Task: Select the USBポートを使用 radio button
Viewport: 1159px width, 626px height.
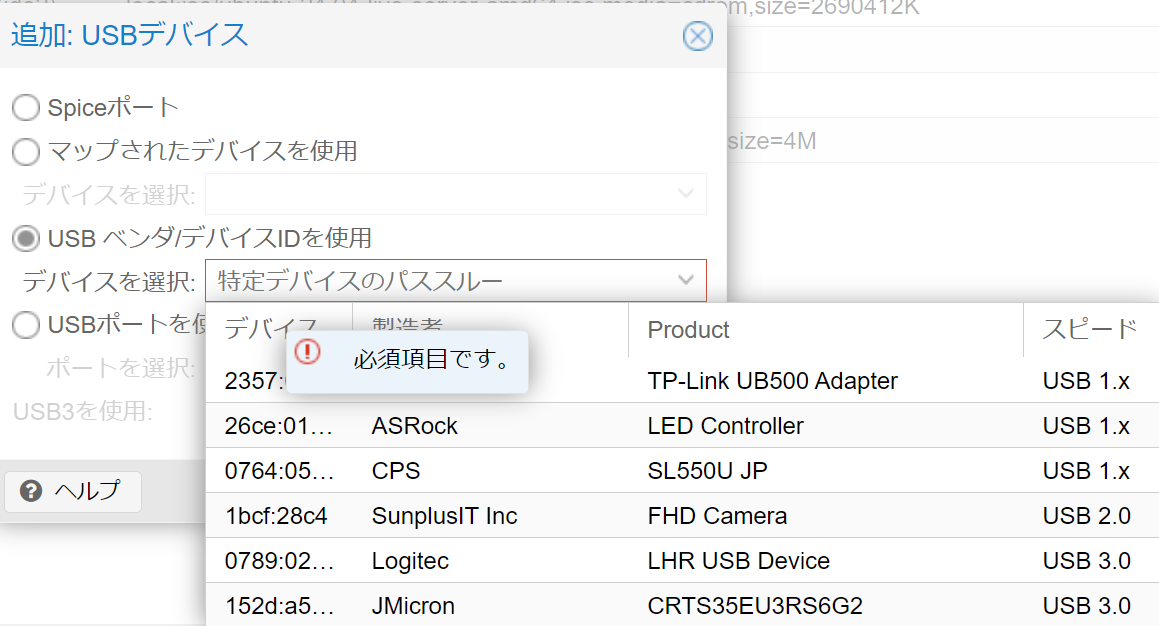Action: (25, 324)
